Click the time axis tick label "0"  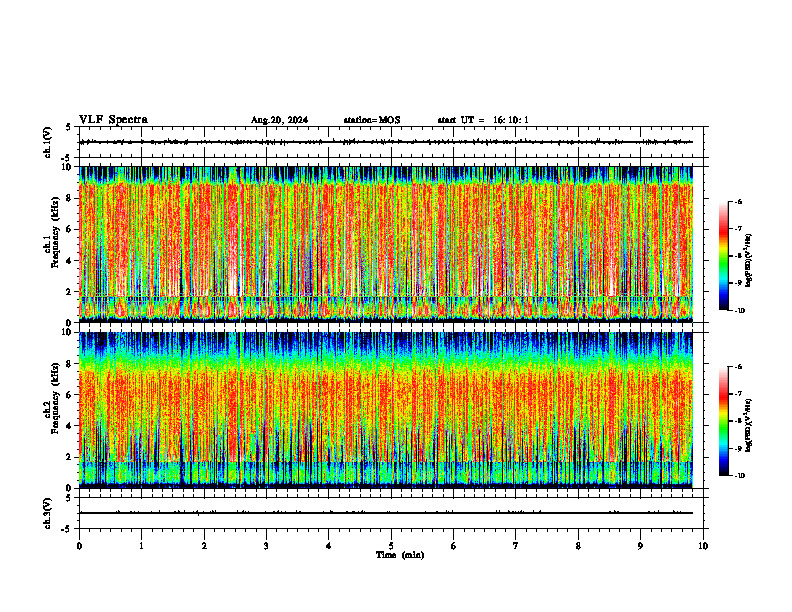coord(79,546)
